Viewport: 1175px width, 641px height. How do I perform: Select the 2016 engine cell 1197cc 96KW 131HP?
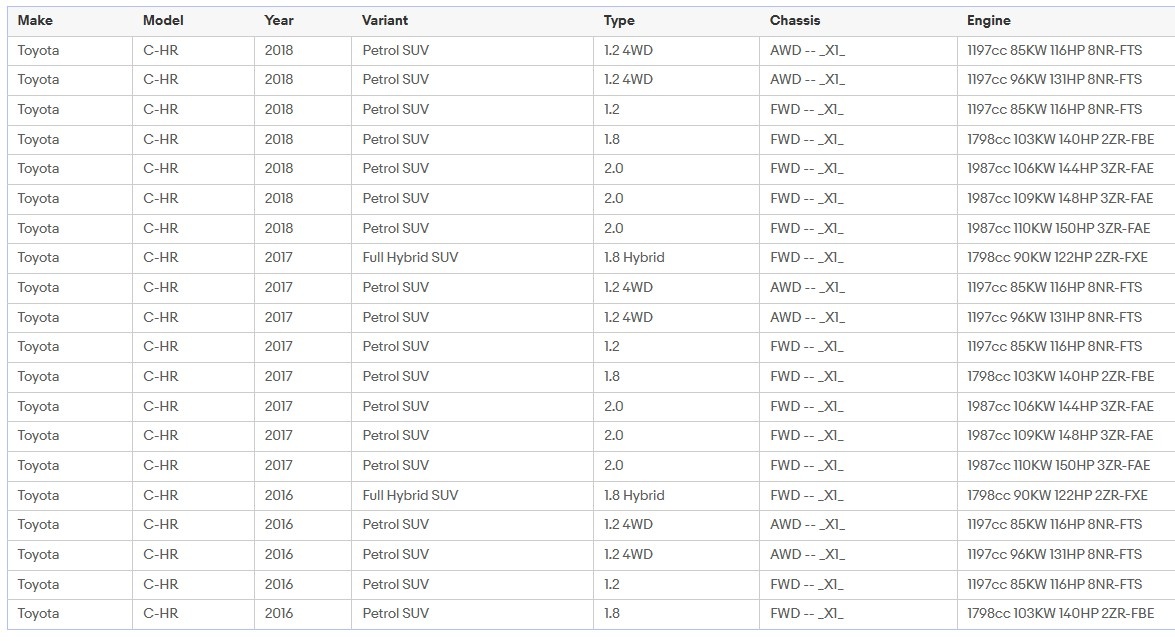point(1054,554)
